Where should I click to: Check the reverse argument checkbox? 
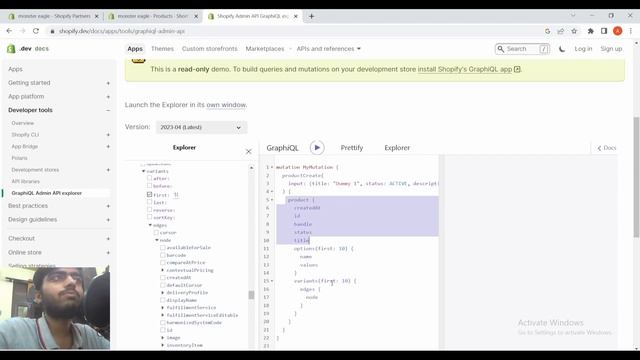149,210
